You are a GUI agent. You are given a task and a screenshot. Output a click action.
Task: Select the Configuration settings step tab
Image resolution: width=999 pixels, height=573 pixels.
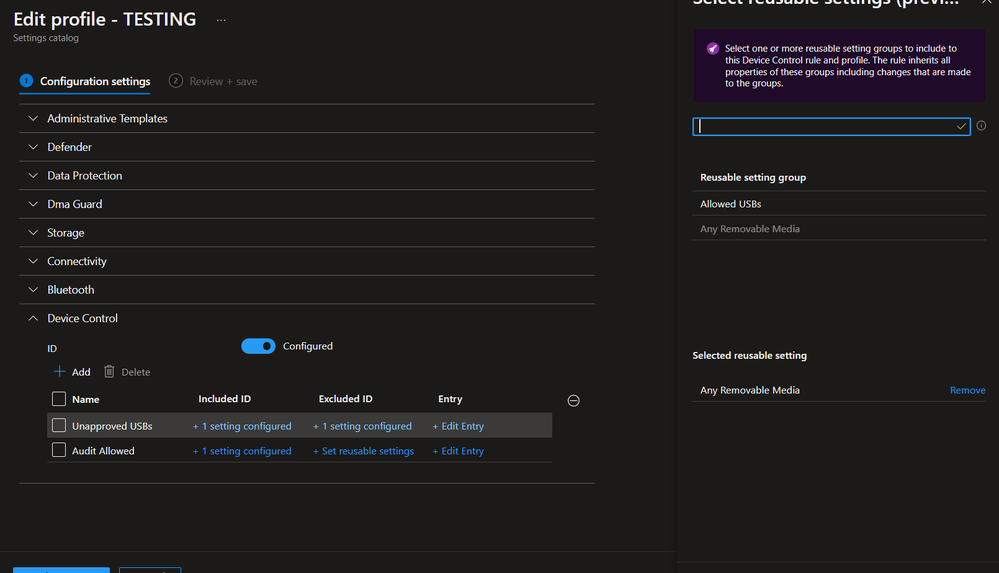pos(85,82)
